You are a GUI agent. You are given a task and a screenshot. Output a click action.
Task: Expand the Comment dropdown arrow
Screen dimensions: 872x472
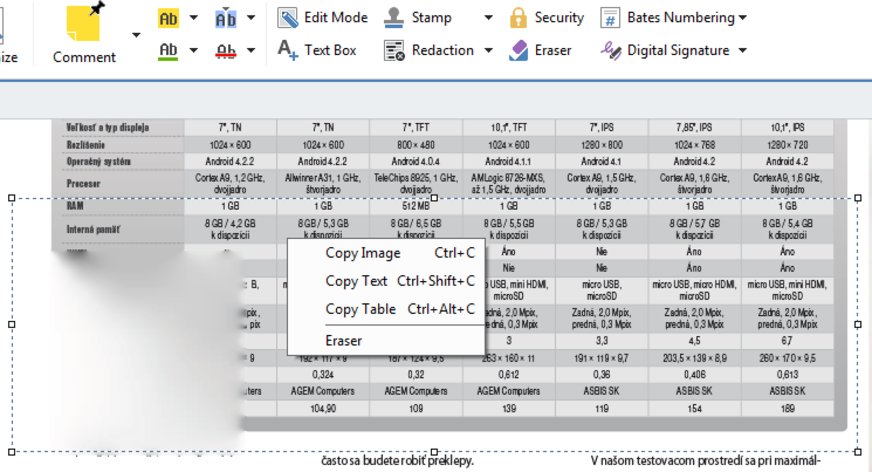(x=136, y=35)
